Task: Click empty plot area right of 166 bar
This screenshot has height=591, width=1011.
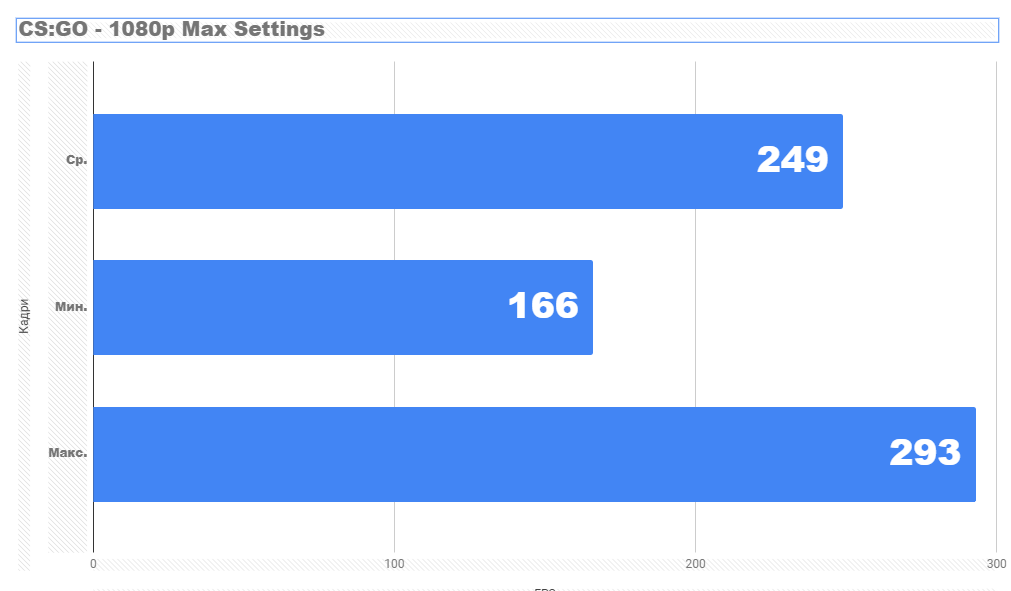Action: (793, 307)
